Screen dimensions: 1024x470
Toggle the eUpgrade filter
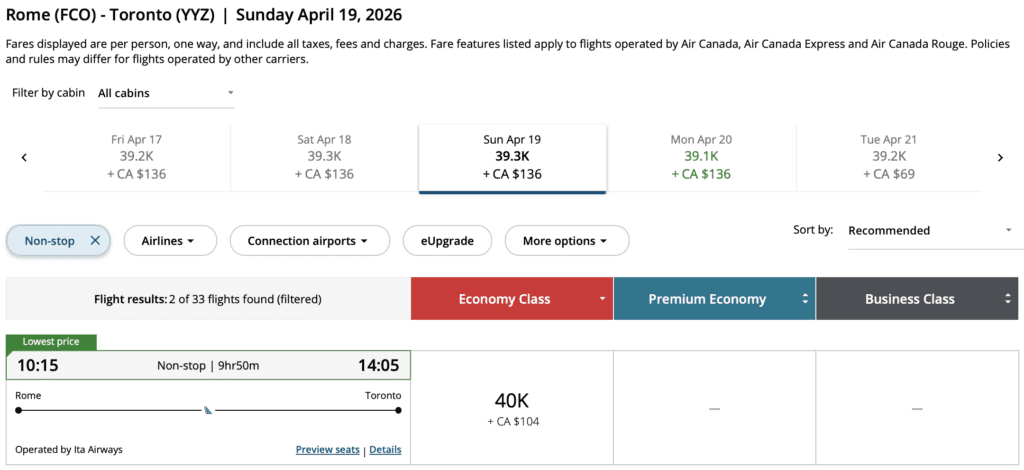[x=448, y=241]
